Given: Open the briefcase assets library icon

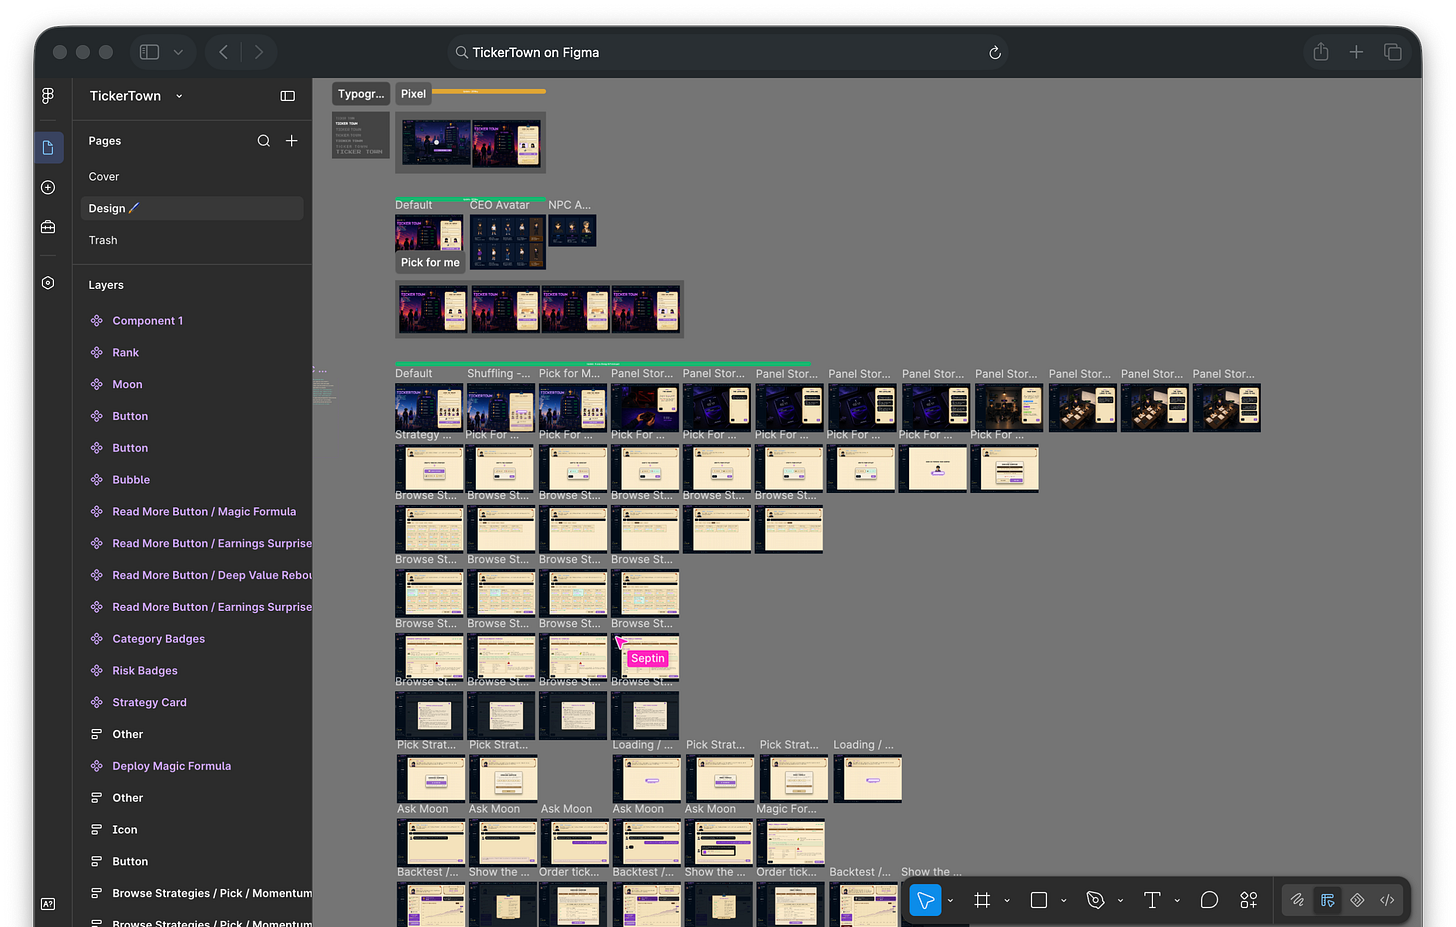Looking at the screenshot, I should click(48, 227).
